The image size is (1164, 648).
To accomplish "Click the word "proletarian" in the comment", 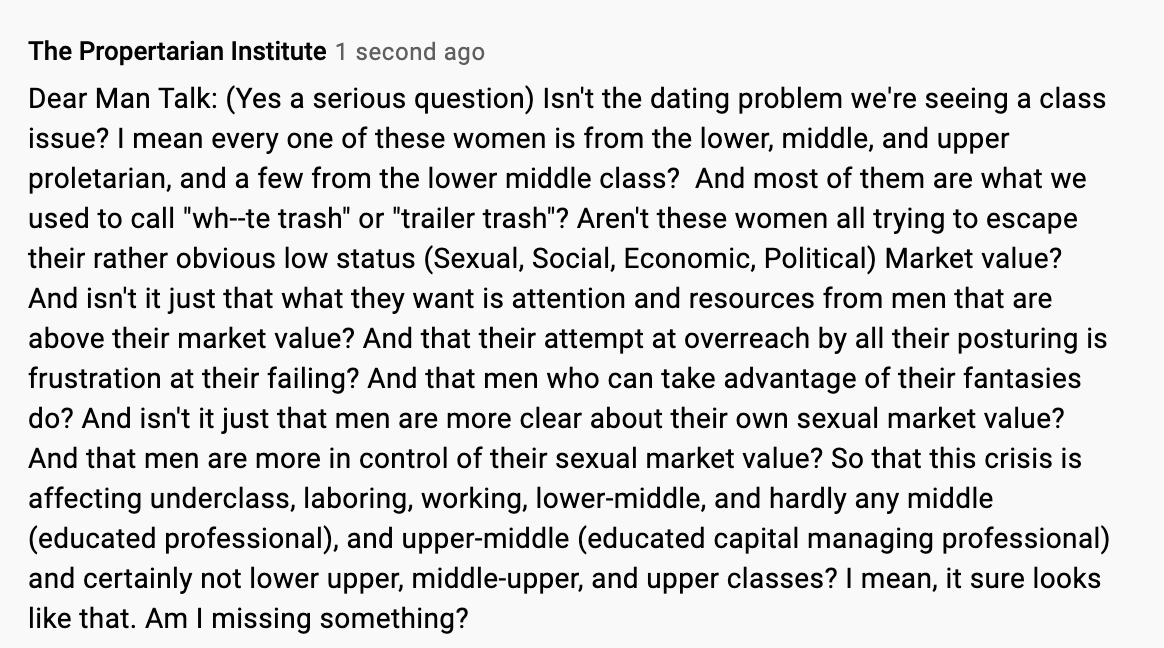I will pyautogui.click(x=96, y=180).
